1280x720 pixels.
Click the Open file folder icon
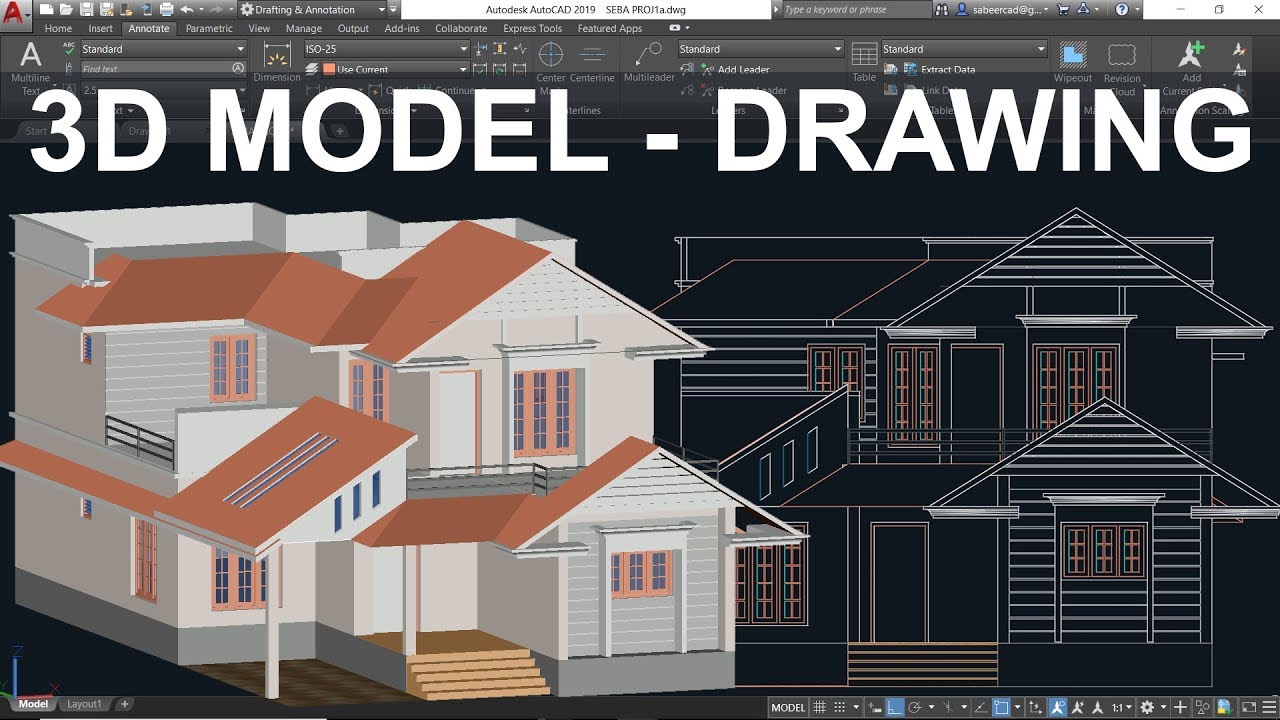pos(66,9)
